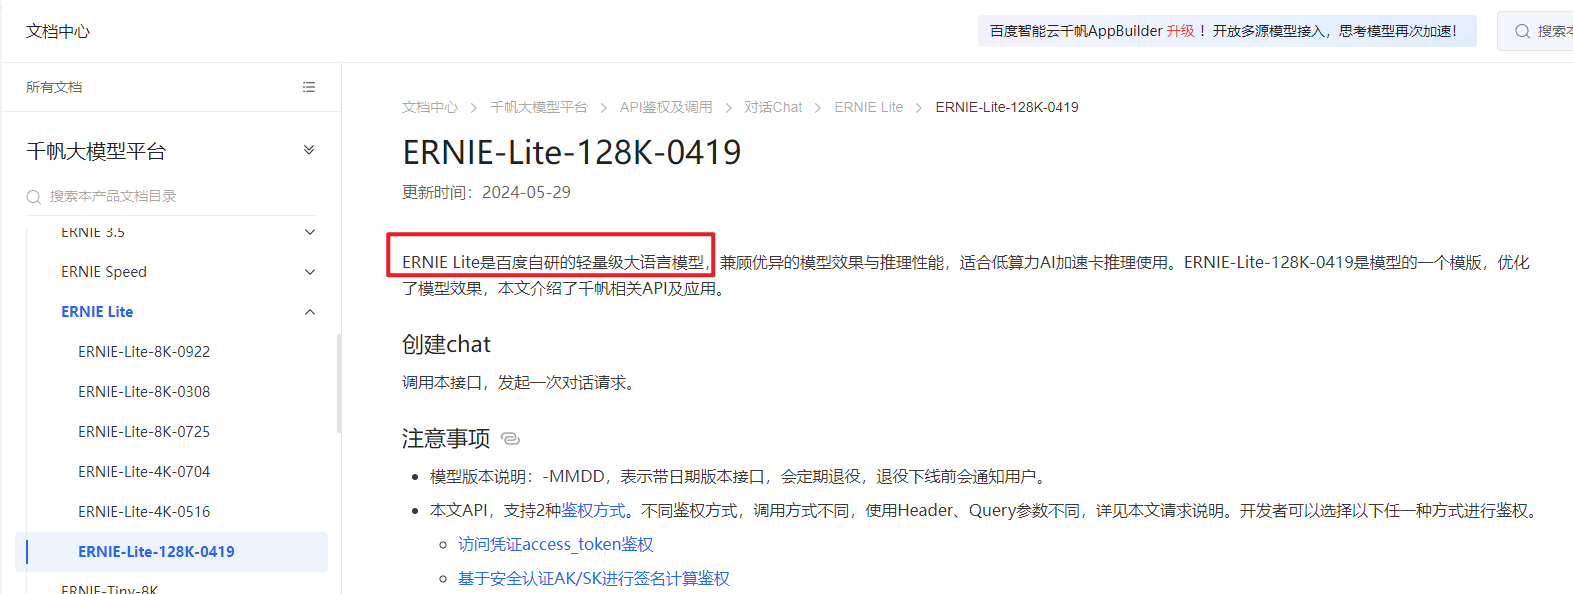Open ERNIE-Lite-4K-0704 document

pyautogui.click(x=144, y=472)
